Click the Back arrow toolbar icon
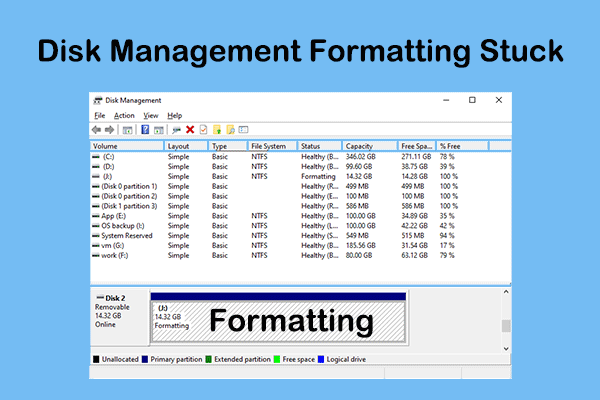 [96, 130]
